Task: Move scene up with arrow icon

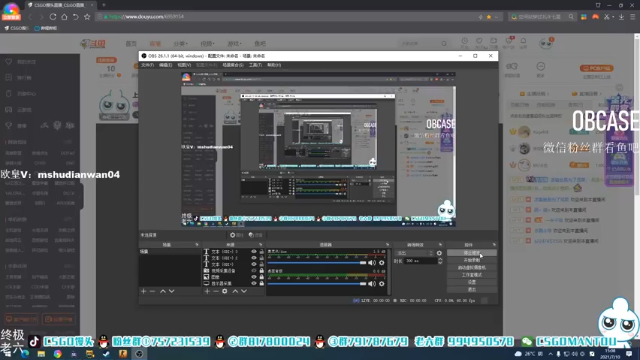Action: [x=162, y=291]
